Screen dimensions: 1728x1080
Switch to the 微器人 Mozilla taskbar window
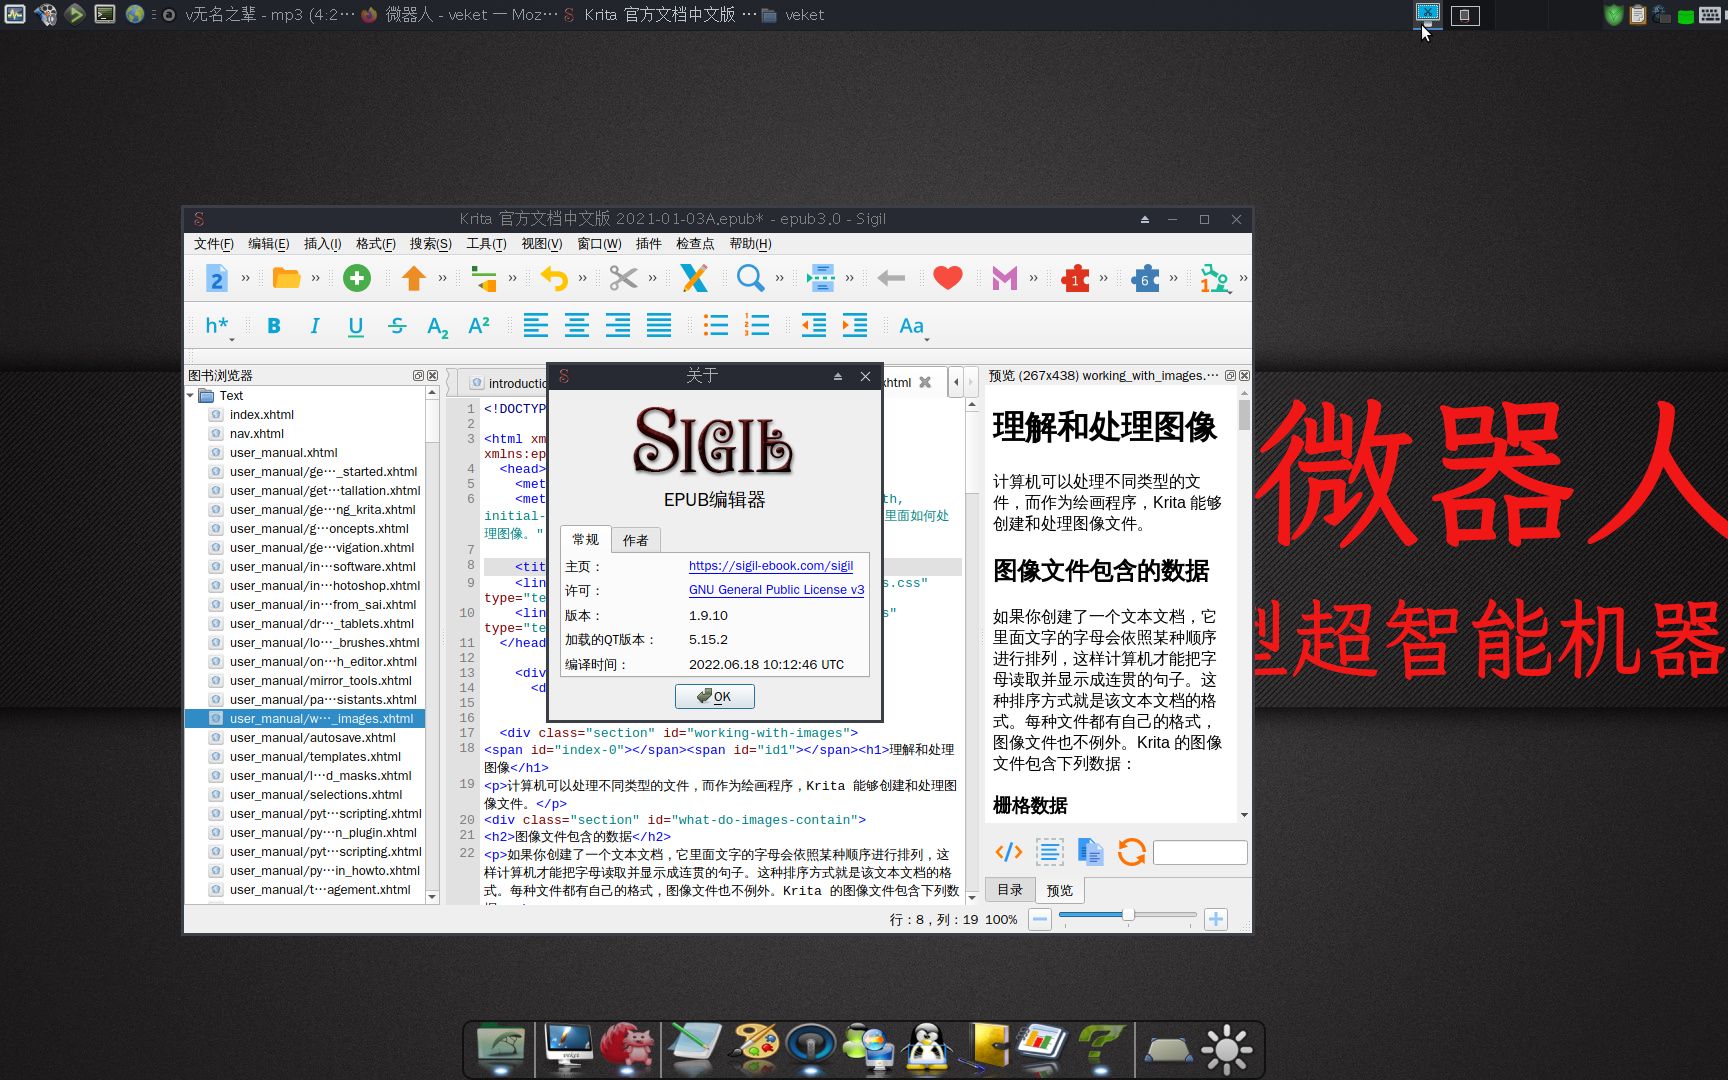click(x=459, y=15)
